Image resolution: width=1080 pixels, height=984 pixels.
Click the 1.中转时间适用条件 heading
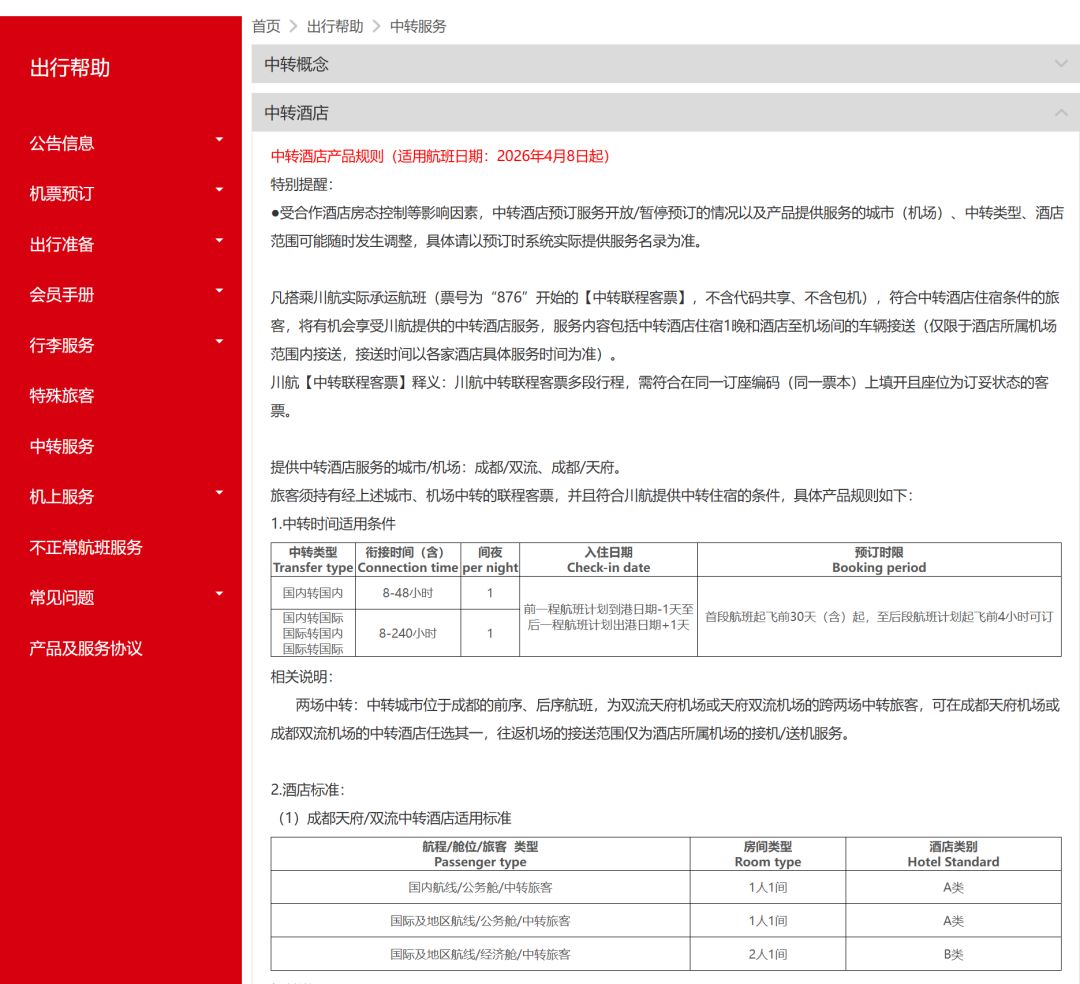click(333, 524)
